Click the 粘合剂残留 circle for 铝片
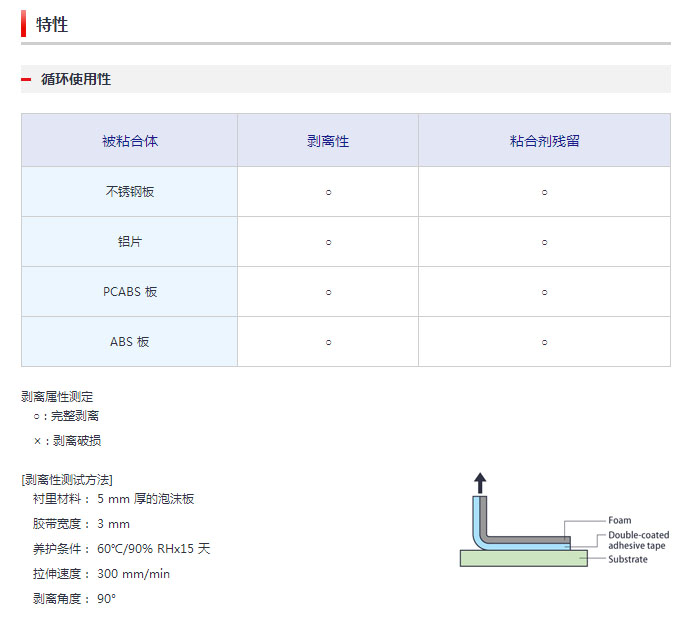Viewport: 694px width, 620px height. point(544,242)
